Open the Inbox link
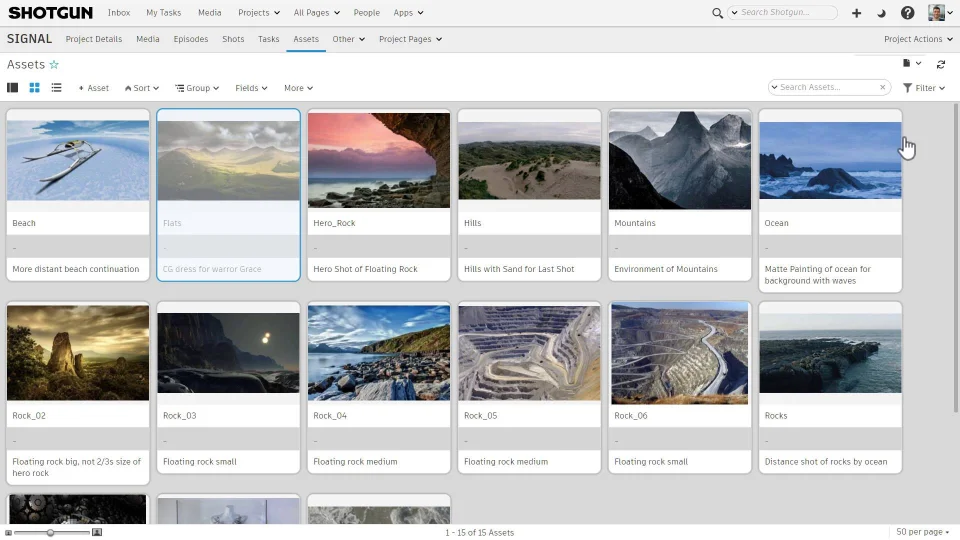Image resolution: width=960 pixels, height=540 pixels. coord(118,13)
